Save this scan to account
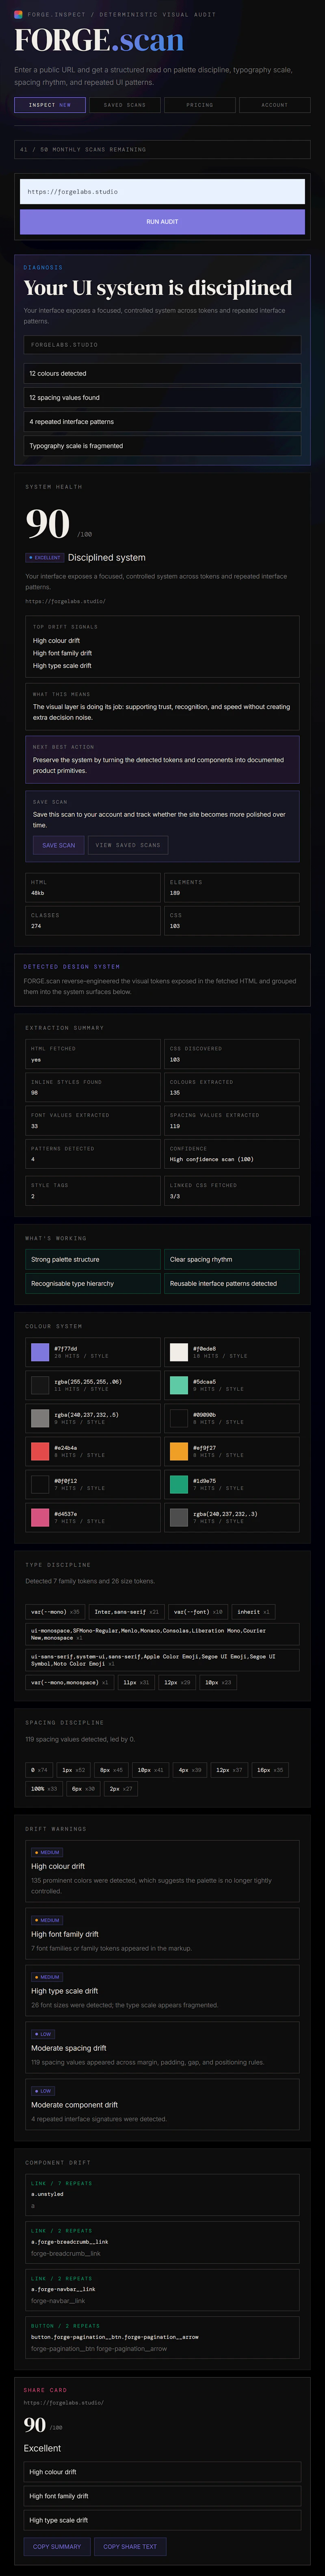The height and width of the screenshot is (2576, 325). coord(58,845)
